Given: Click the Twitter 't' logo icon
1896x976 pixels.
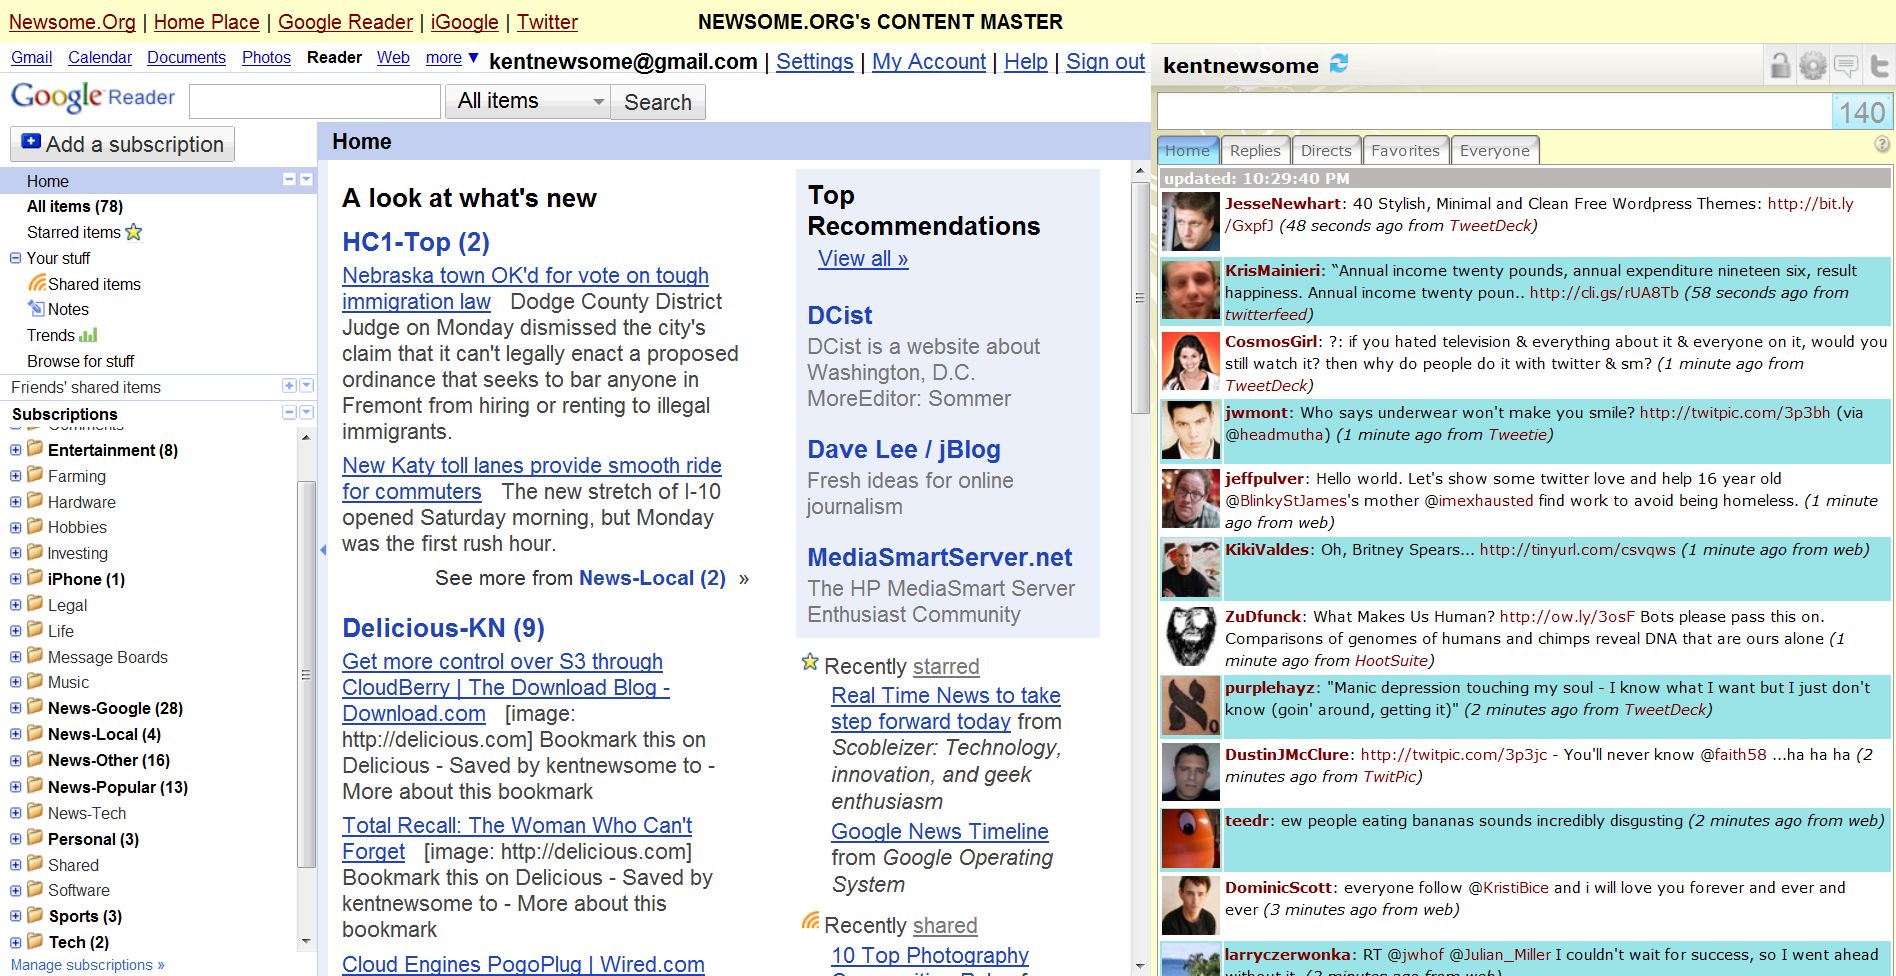Looking at the screenshot, I should pos(1879,66).
